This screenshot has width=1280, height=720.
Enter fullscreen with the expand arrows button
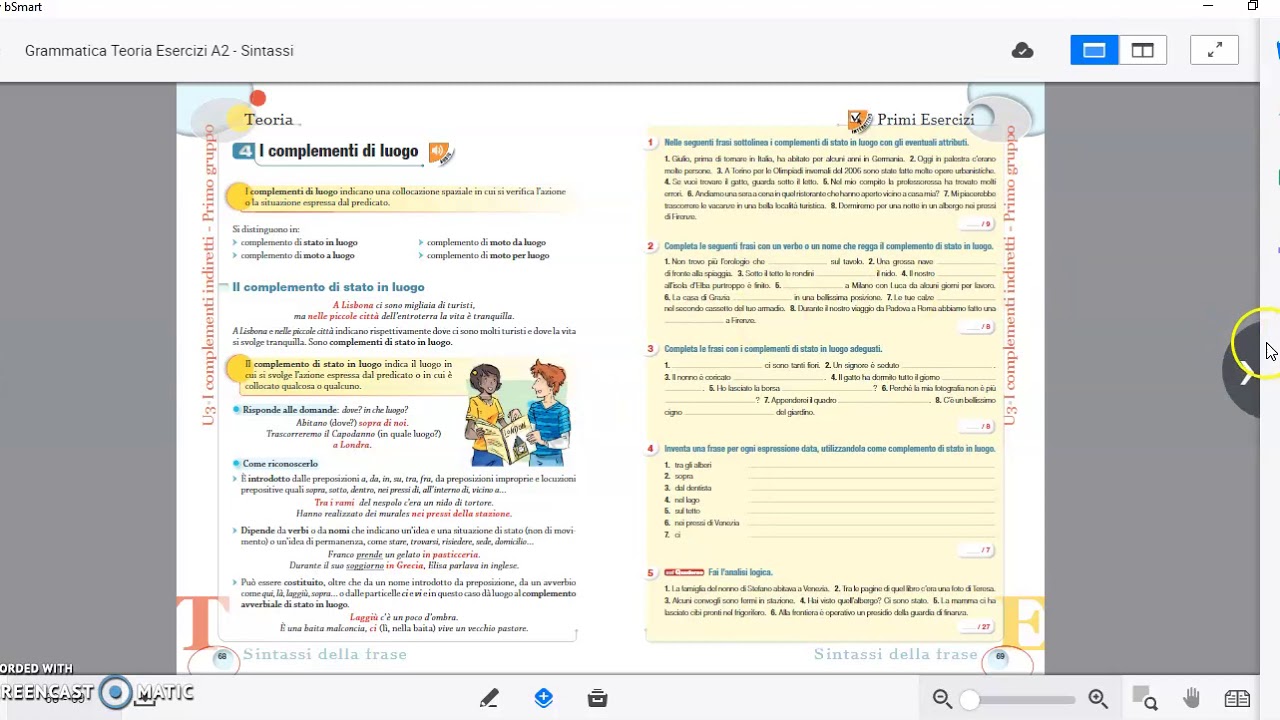point(1215,50)
